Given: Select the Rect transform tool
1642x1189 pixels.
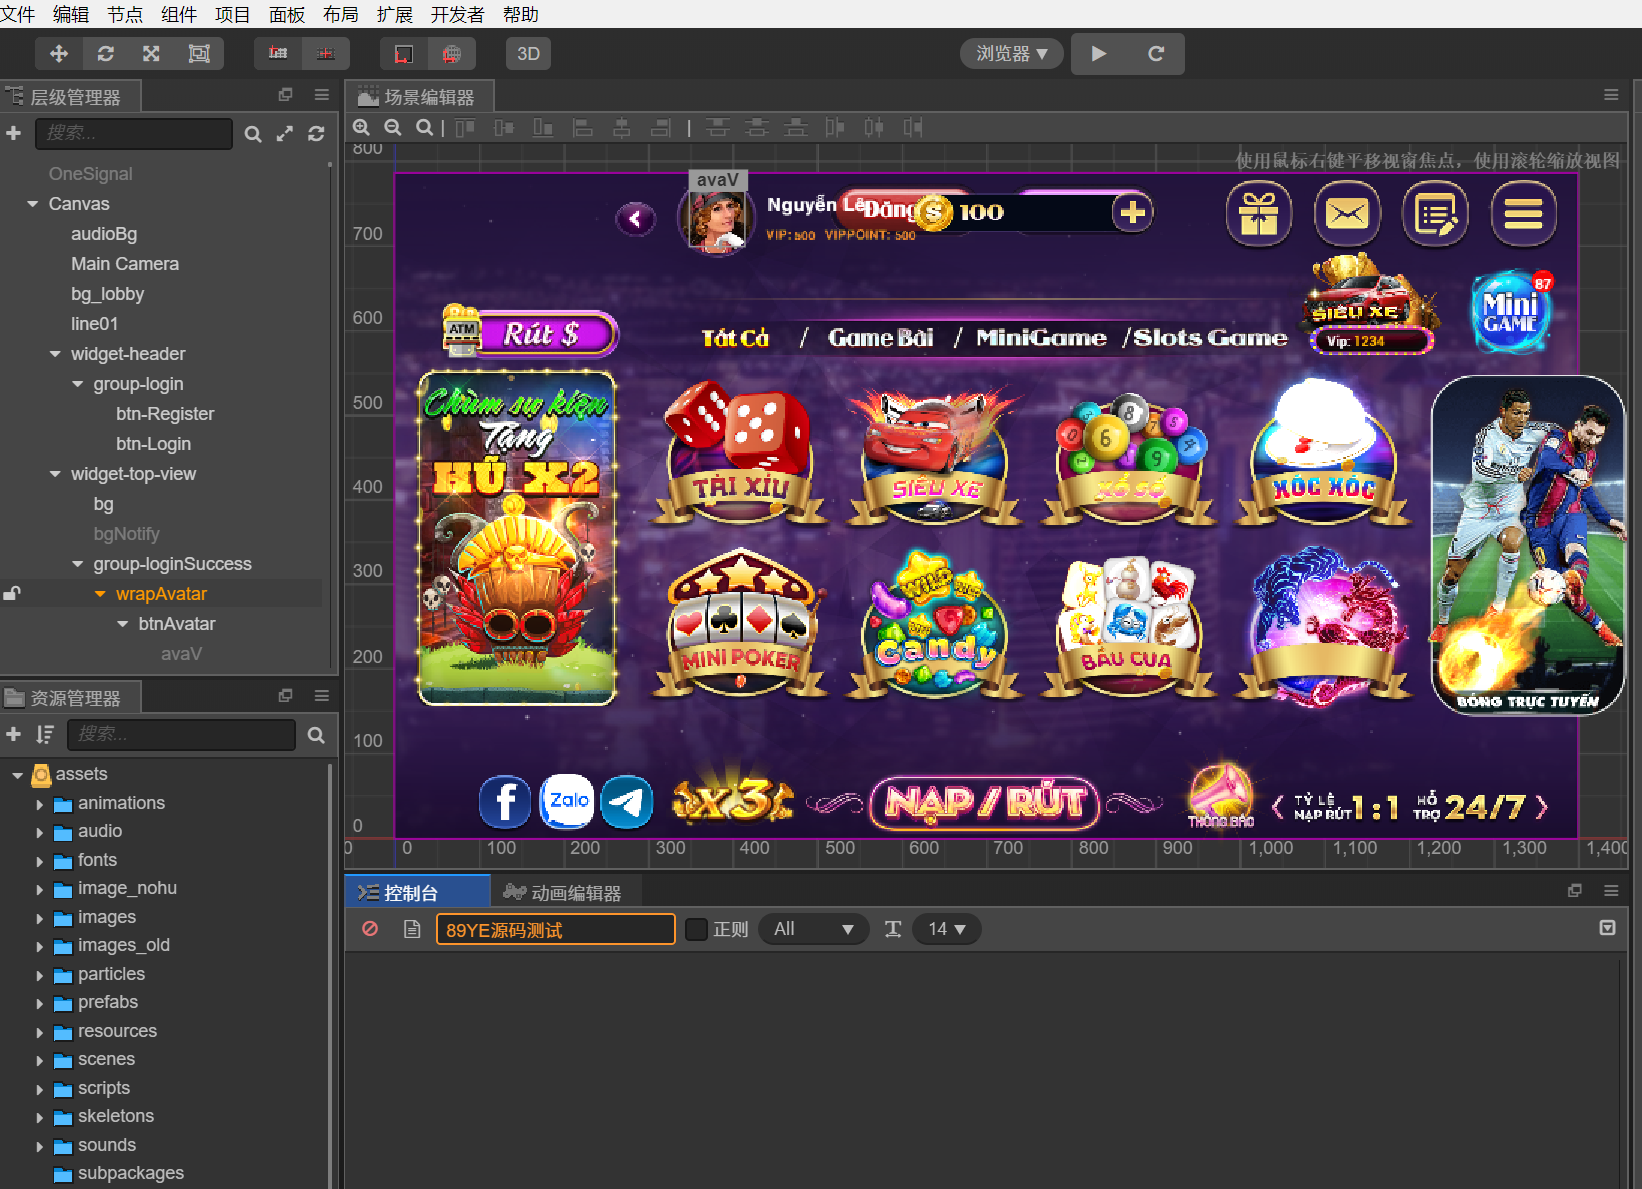Looking at the screenshot, I should click(x=199, y=54).
